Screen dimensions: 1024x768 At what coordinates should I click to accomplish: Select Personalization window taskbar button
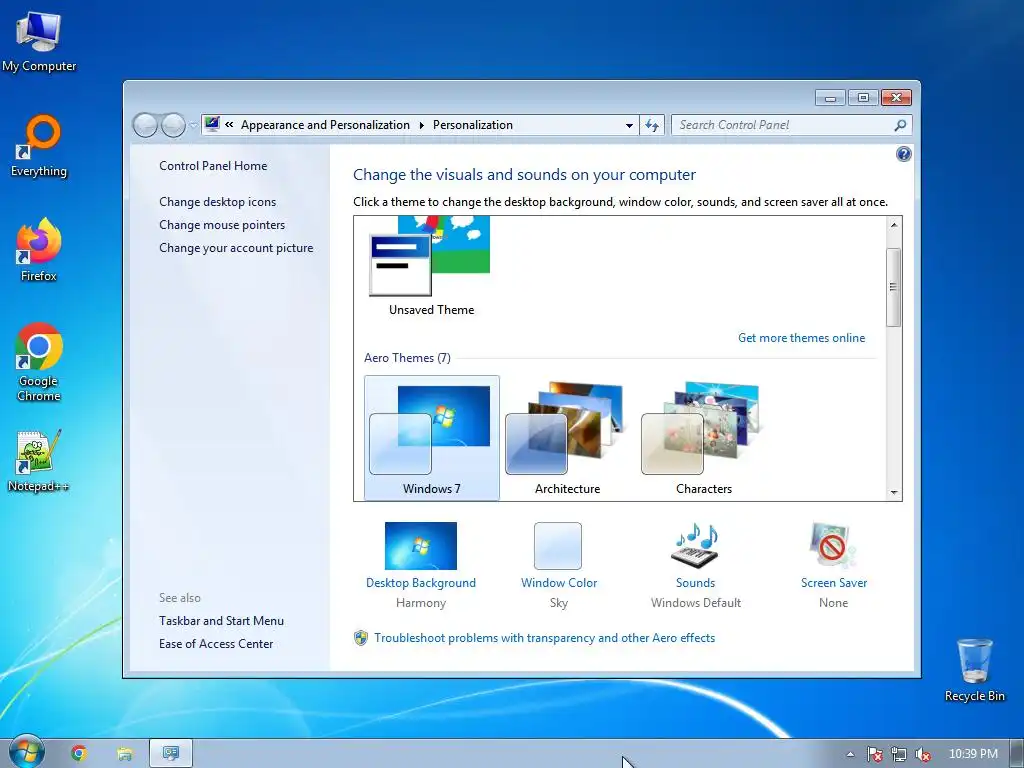tap(171, 754)
